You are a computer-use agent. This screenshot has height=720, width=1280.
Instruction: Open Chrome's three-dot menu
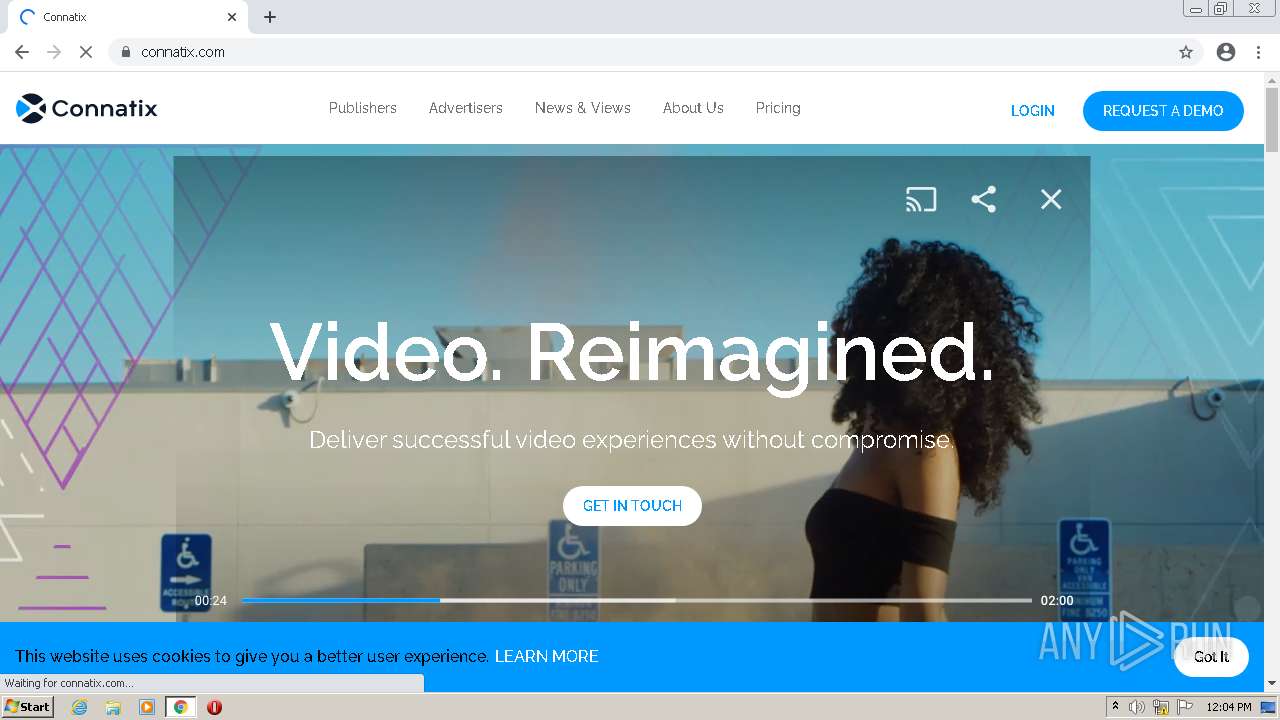pos(1258,52)
